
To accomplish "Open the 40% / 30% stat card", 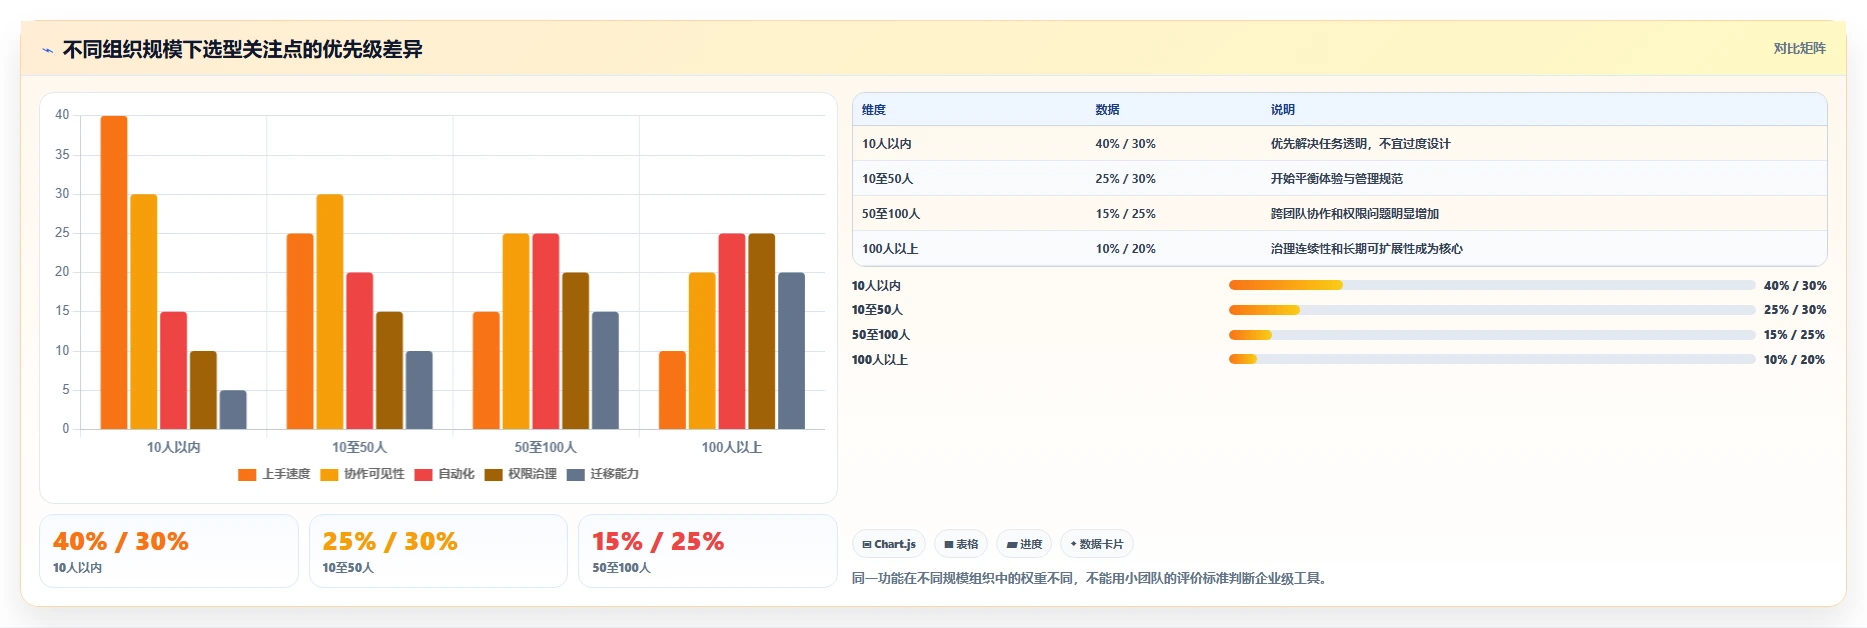I will point(169,551).
